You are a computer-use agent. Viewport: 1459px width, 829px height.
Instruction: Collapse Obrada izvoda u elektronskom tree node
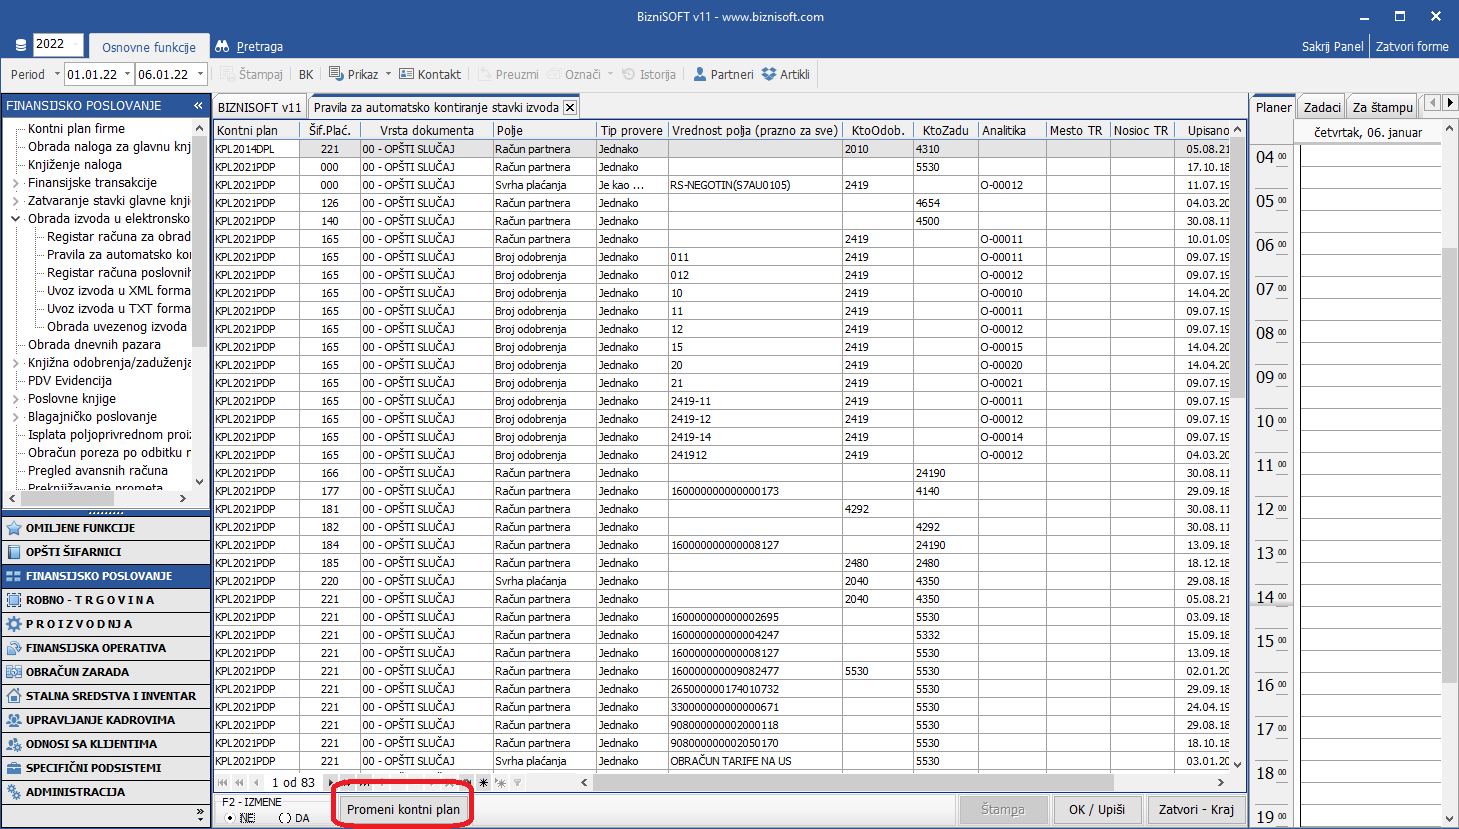[16, 219]
